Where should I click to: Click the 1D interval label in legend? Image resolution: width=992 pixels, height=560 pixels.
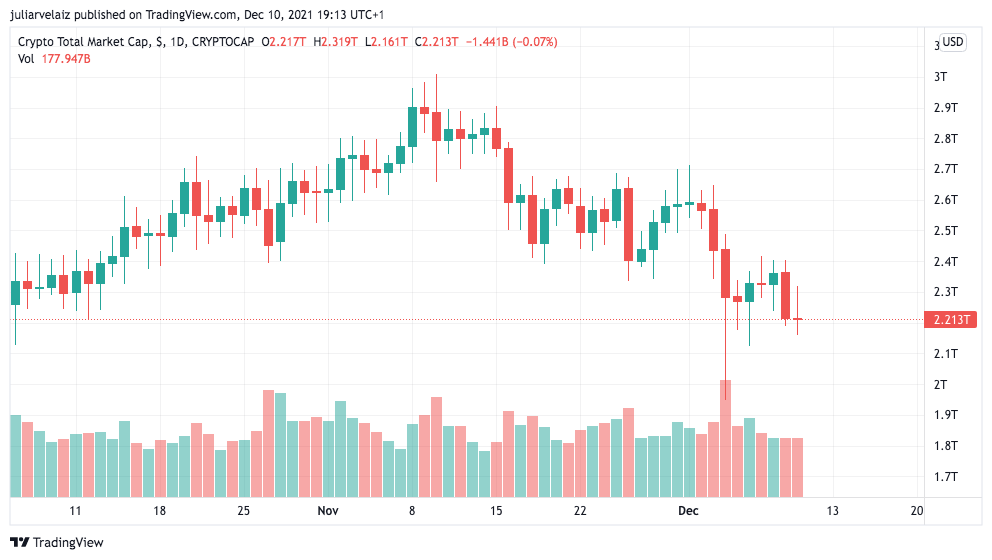tap(177, 42)
